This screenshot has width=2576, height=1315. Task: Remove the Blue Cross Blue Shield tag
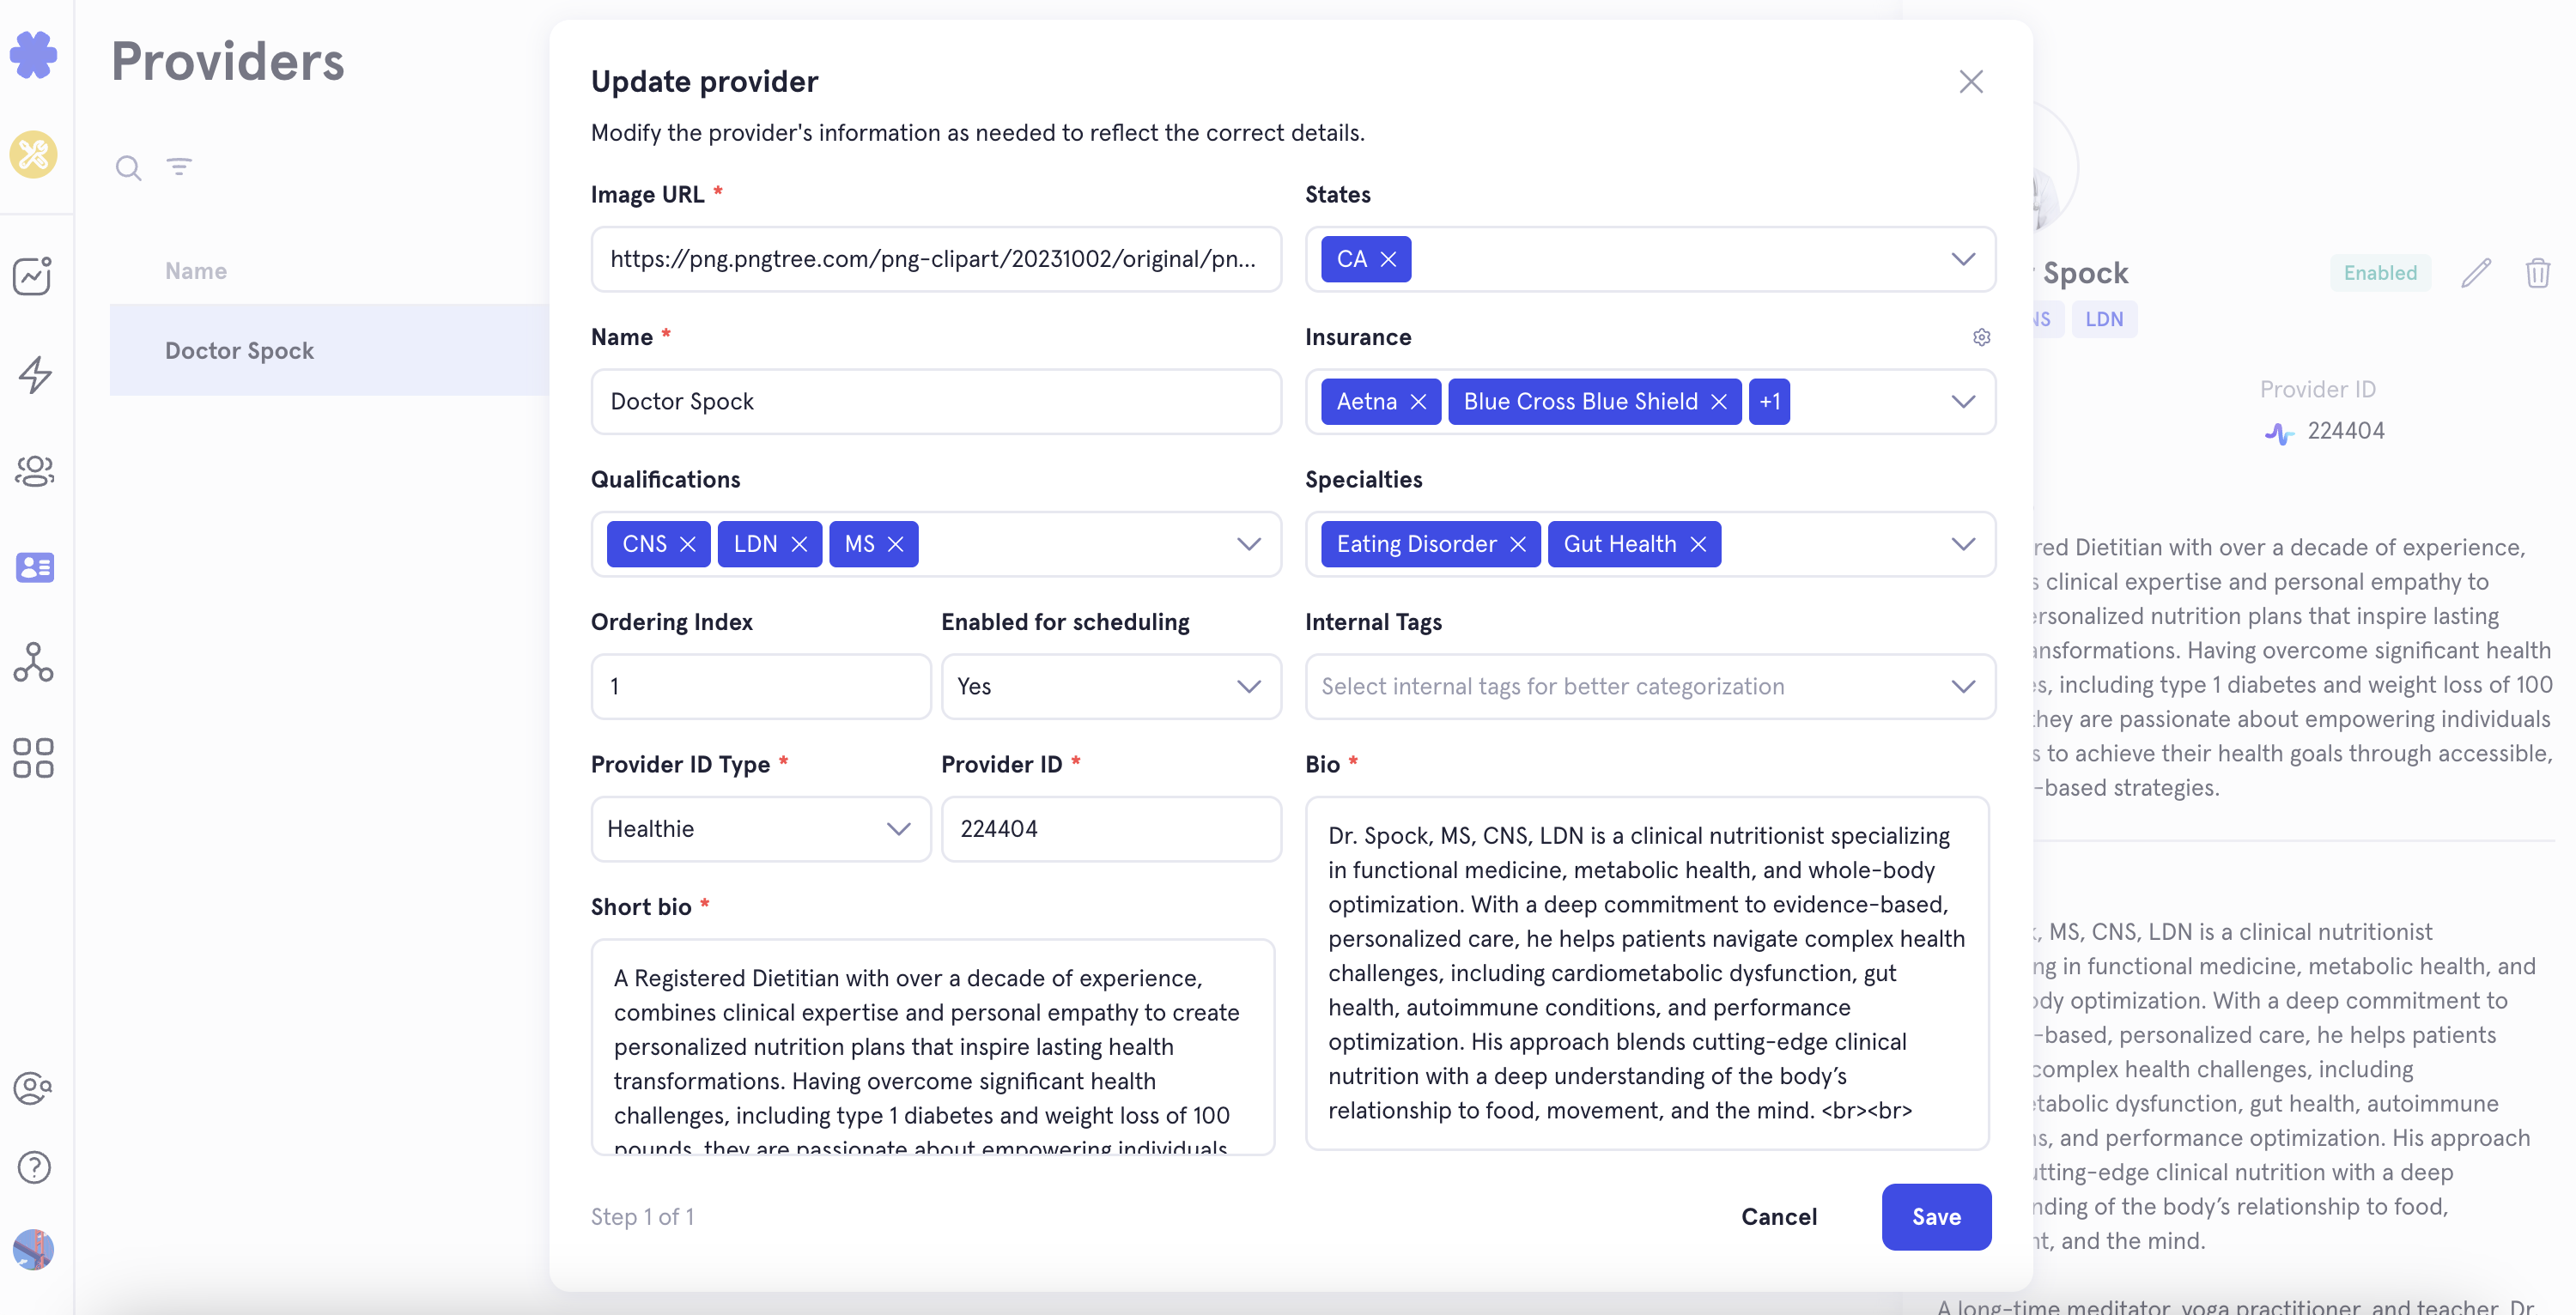1719,402
